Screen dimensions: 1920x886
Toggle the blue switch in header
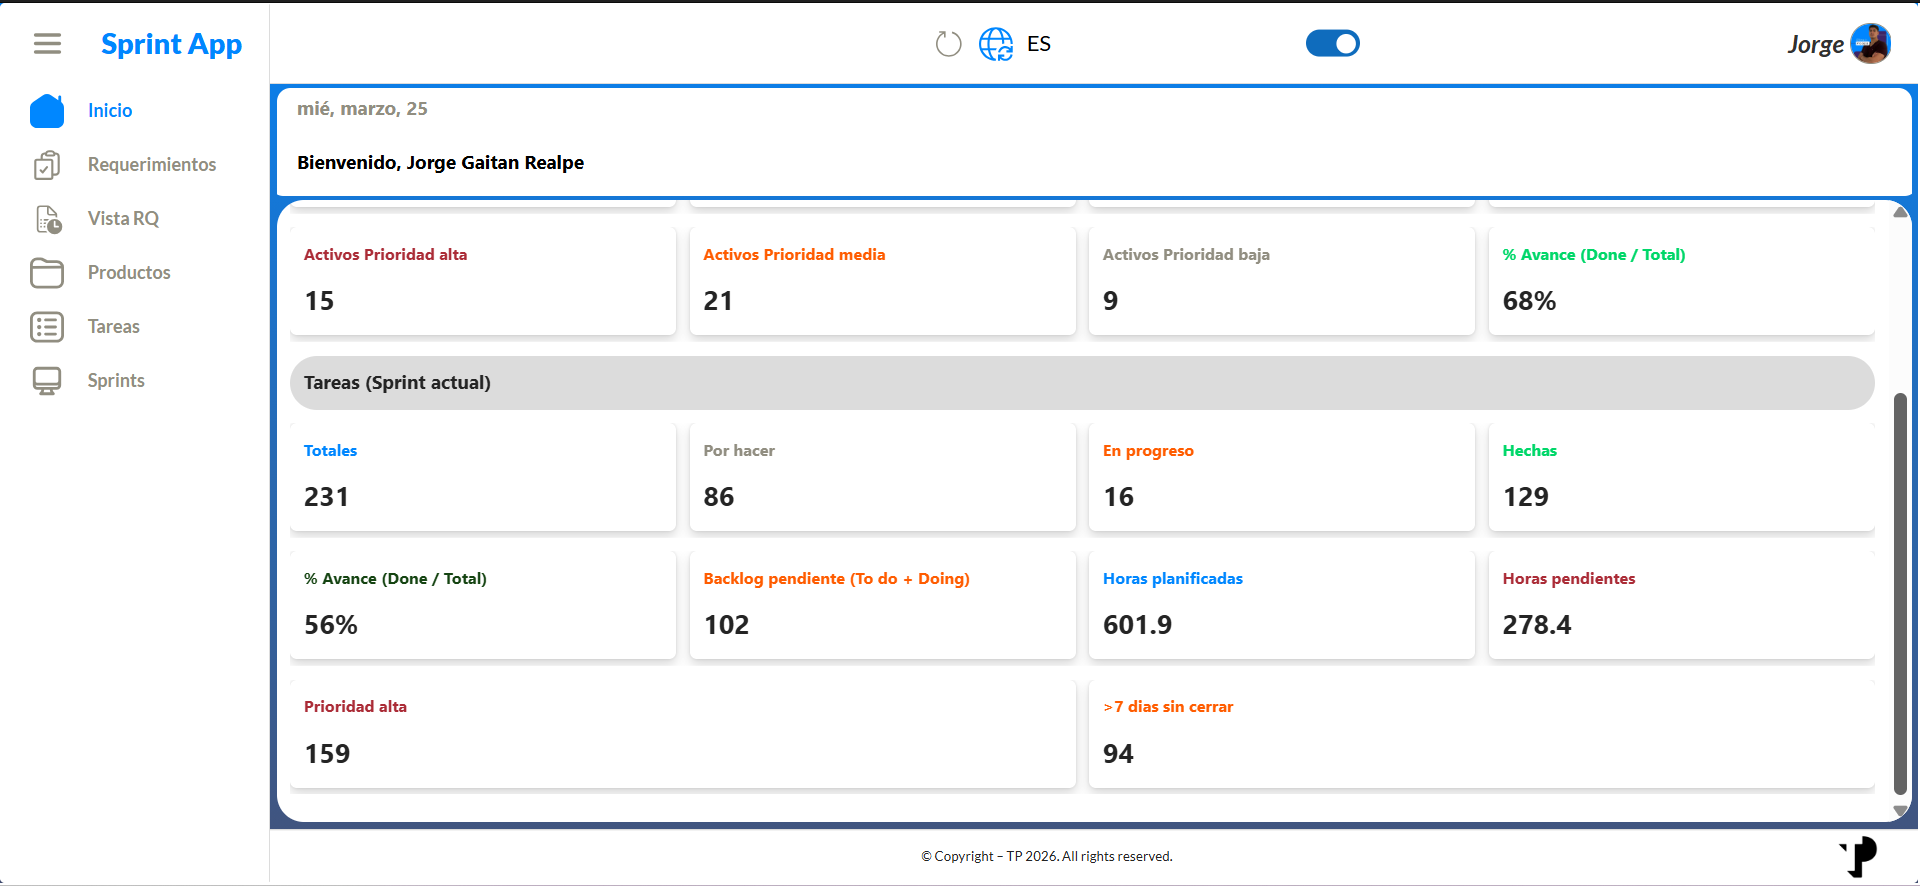(x=1333, y=44)
